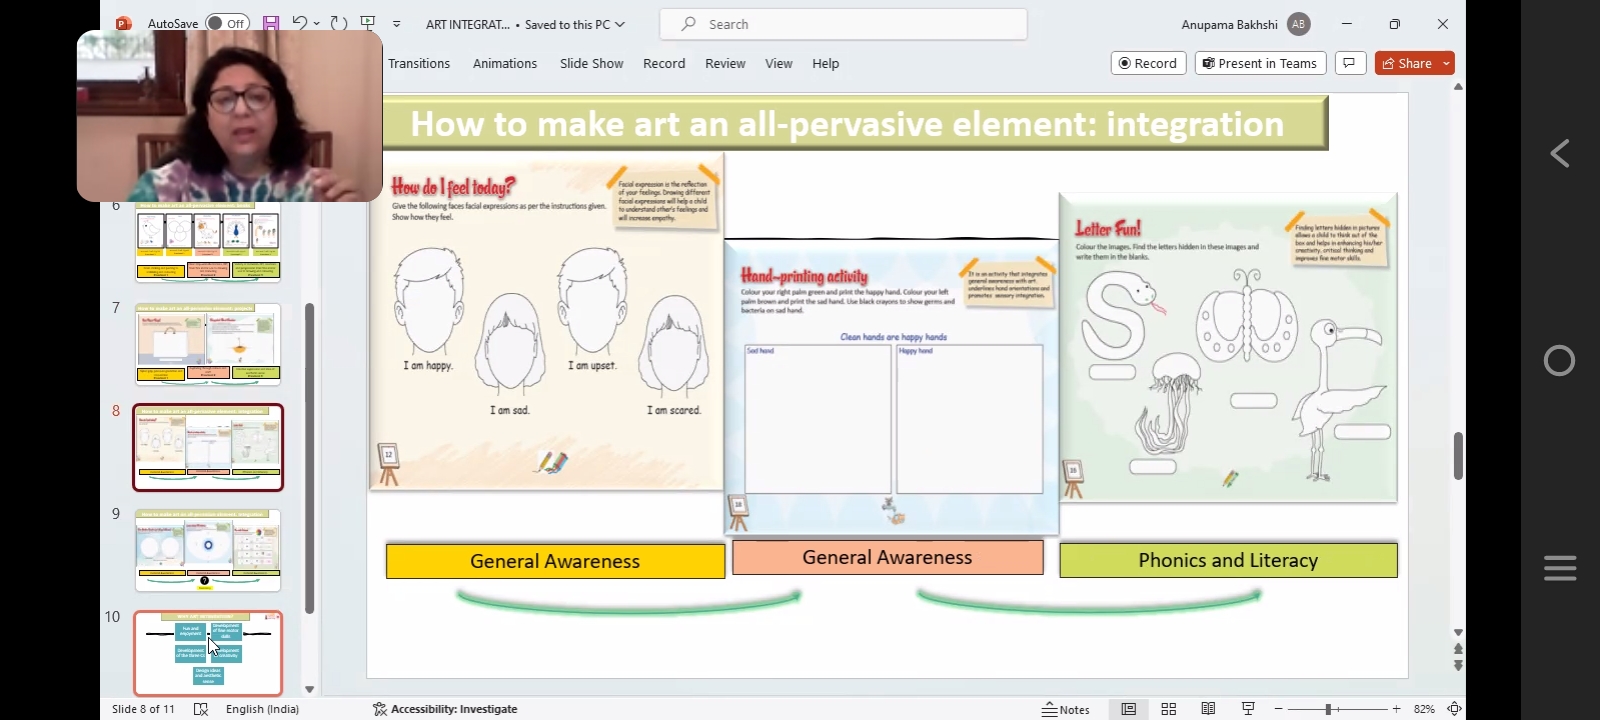Open the Record ribbon tab
Viewport: 1600px width, 720px height.
[x=664, y=63]
